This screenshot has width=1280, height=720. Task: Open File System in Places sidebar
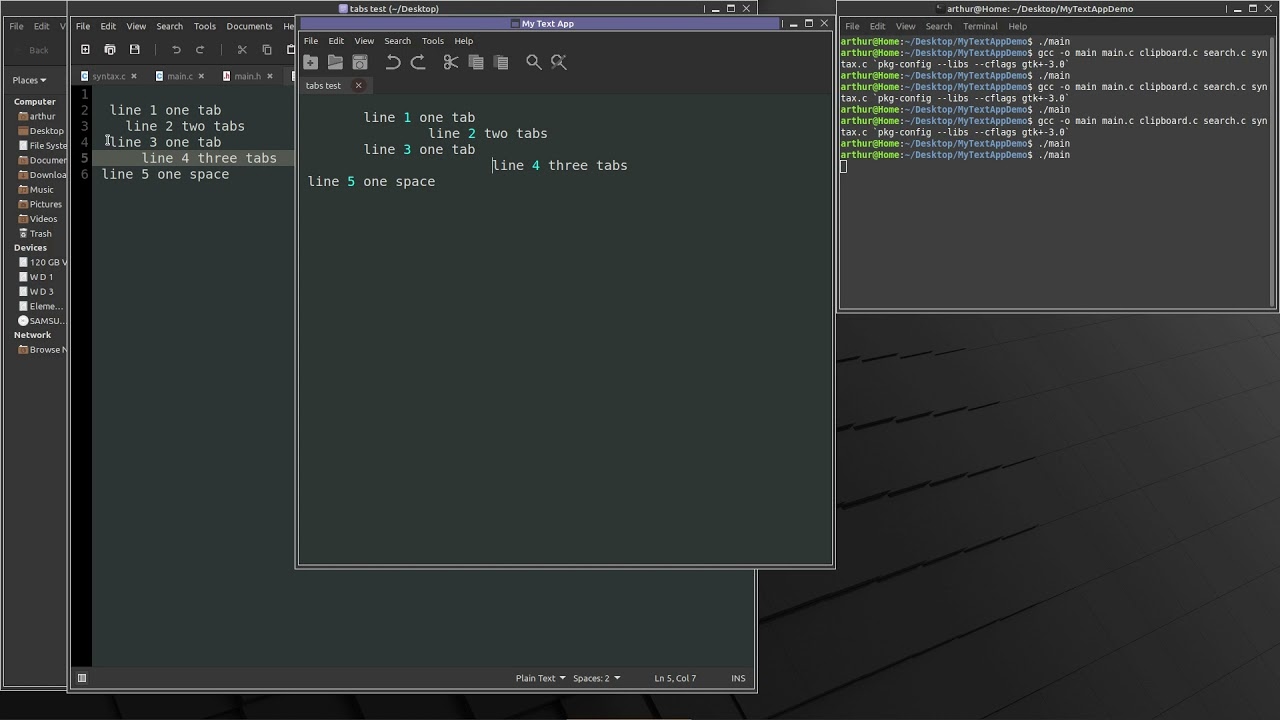tap(42, 146)
